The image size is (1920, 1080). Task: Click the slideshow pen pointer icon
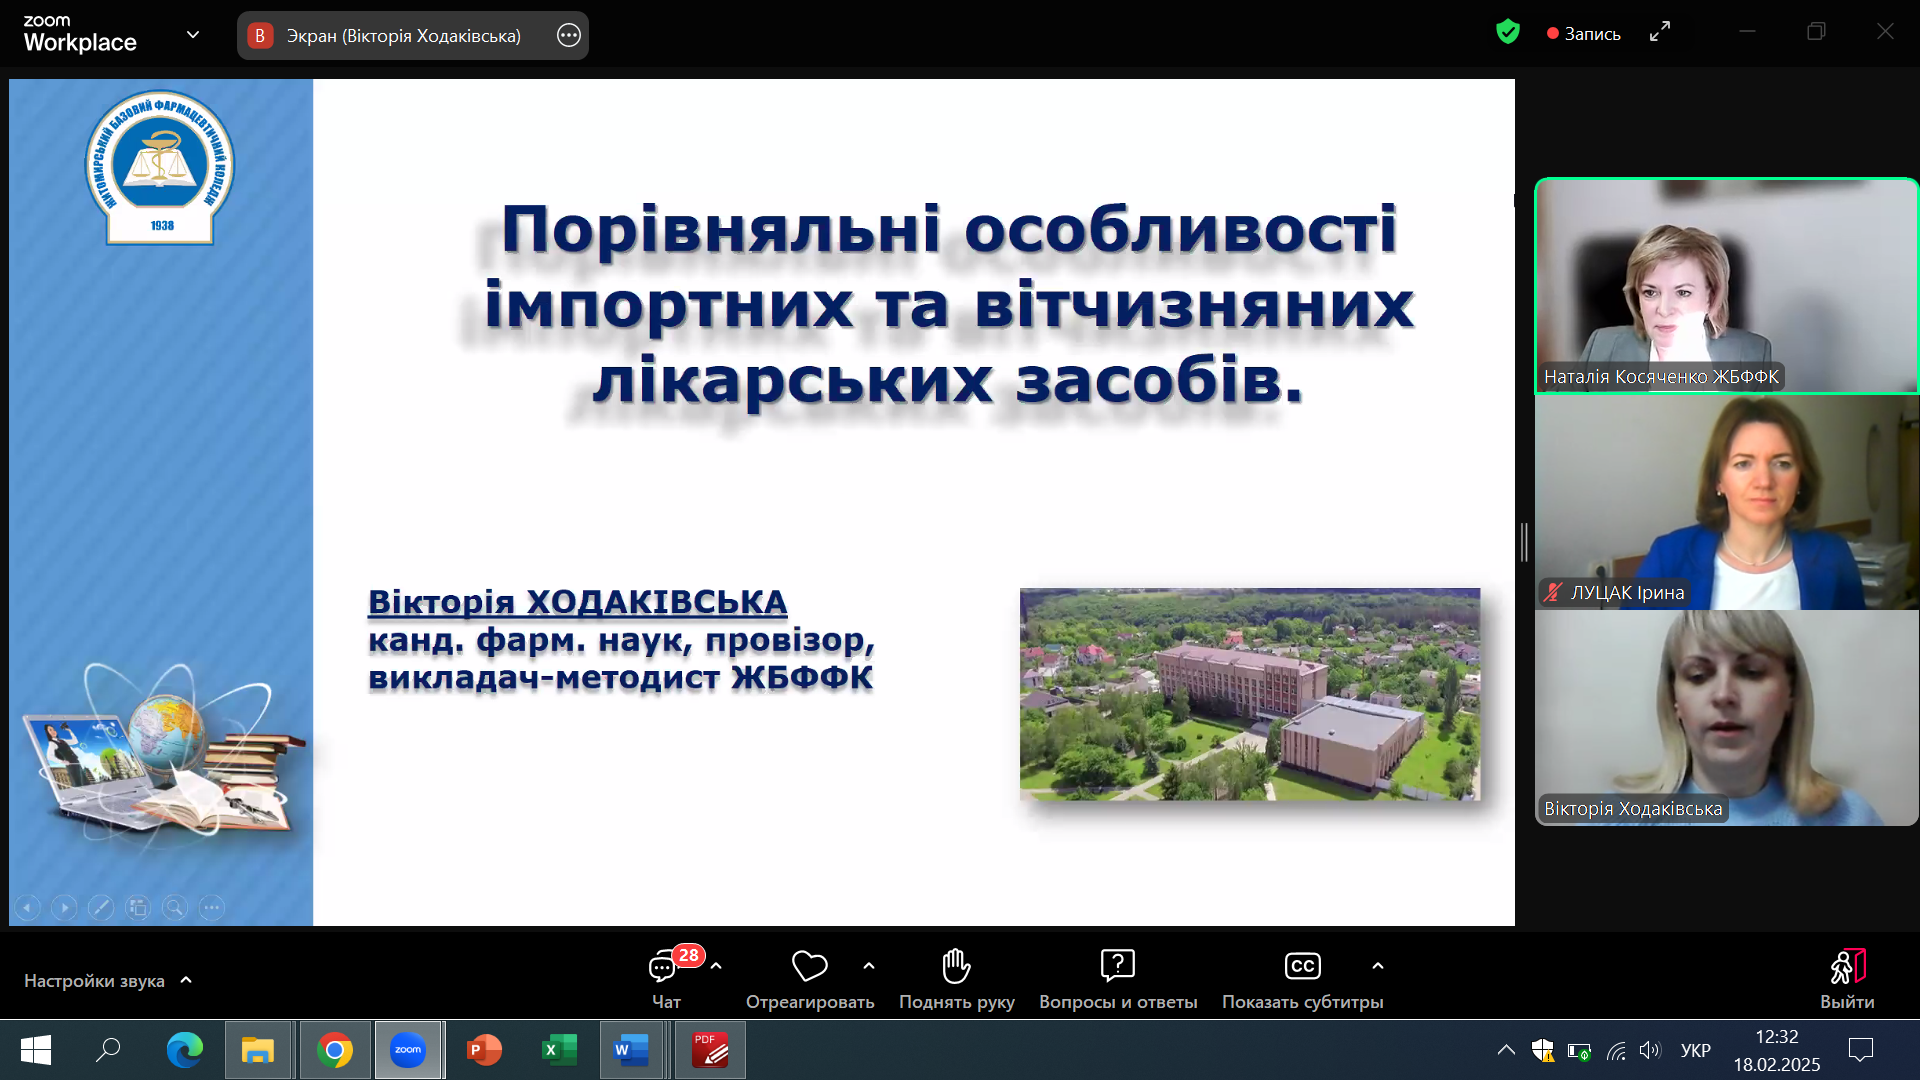[101, 908]
